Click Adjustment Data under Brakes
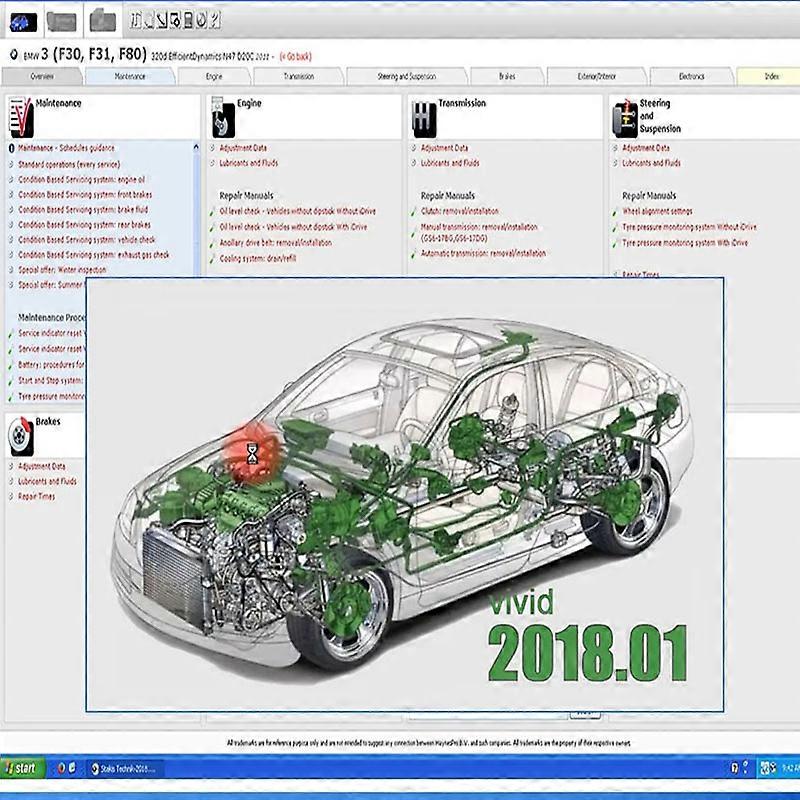Viewport: 800px width, 800px height. (42, 465)
